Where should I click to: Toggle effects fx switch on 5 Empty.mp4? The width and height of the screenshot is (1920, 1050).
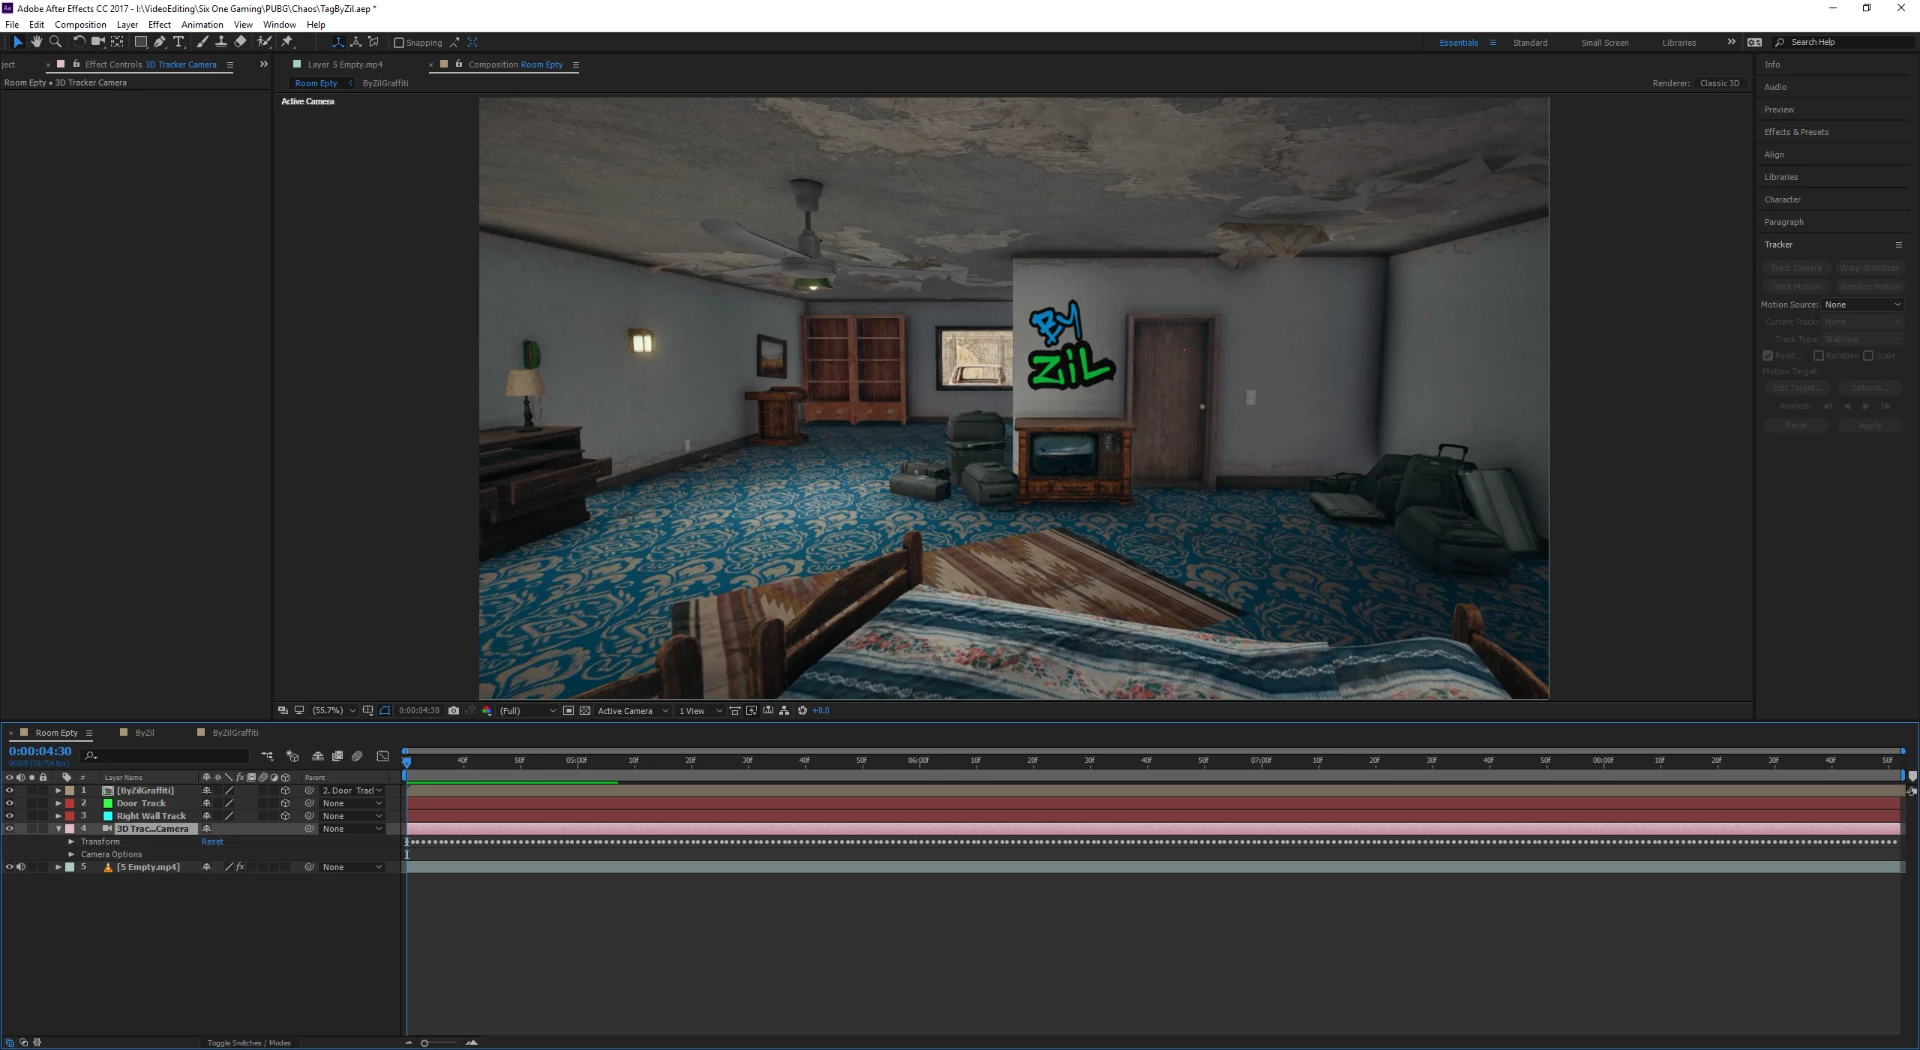[x=240, y=867]
